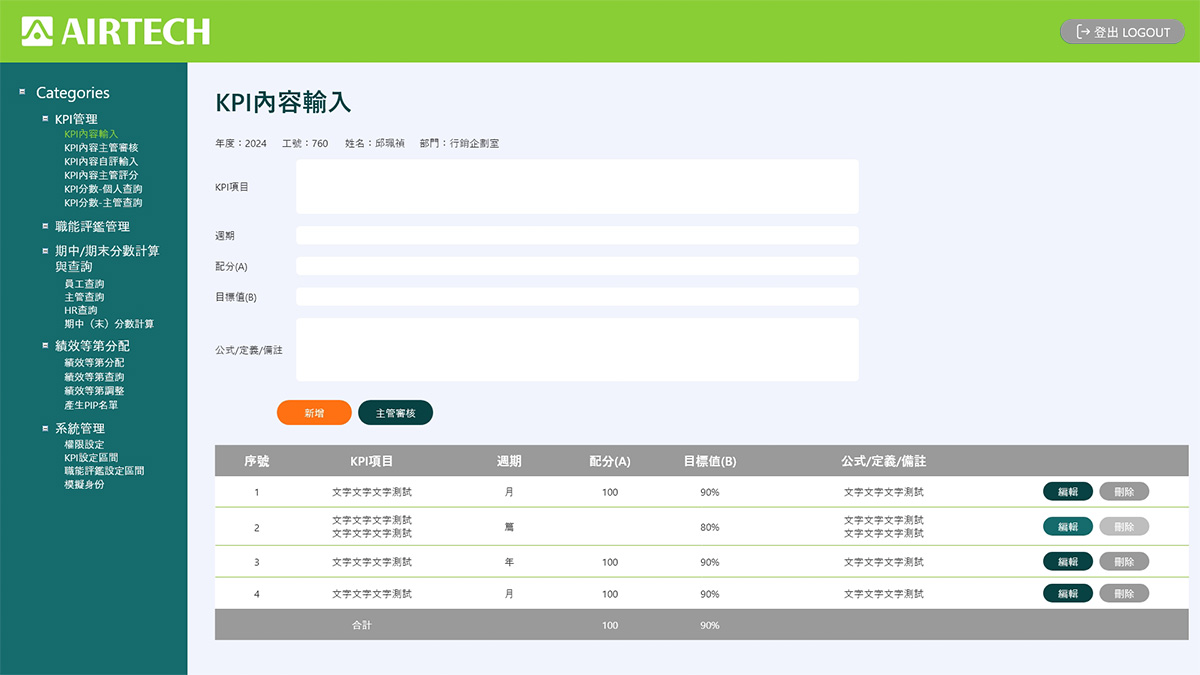Edit row 1 with 編輯 button
Screen dimensions: 1200x675
click(1068, 492)
